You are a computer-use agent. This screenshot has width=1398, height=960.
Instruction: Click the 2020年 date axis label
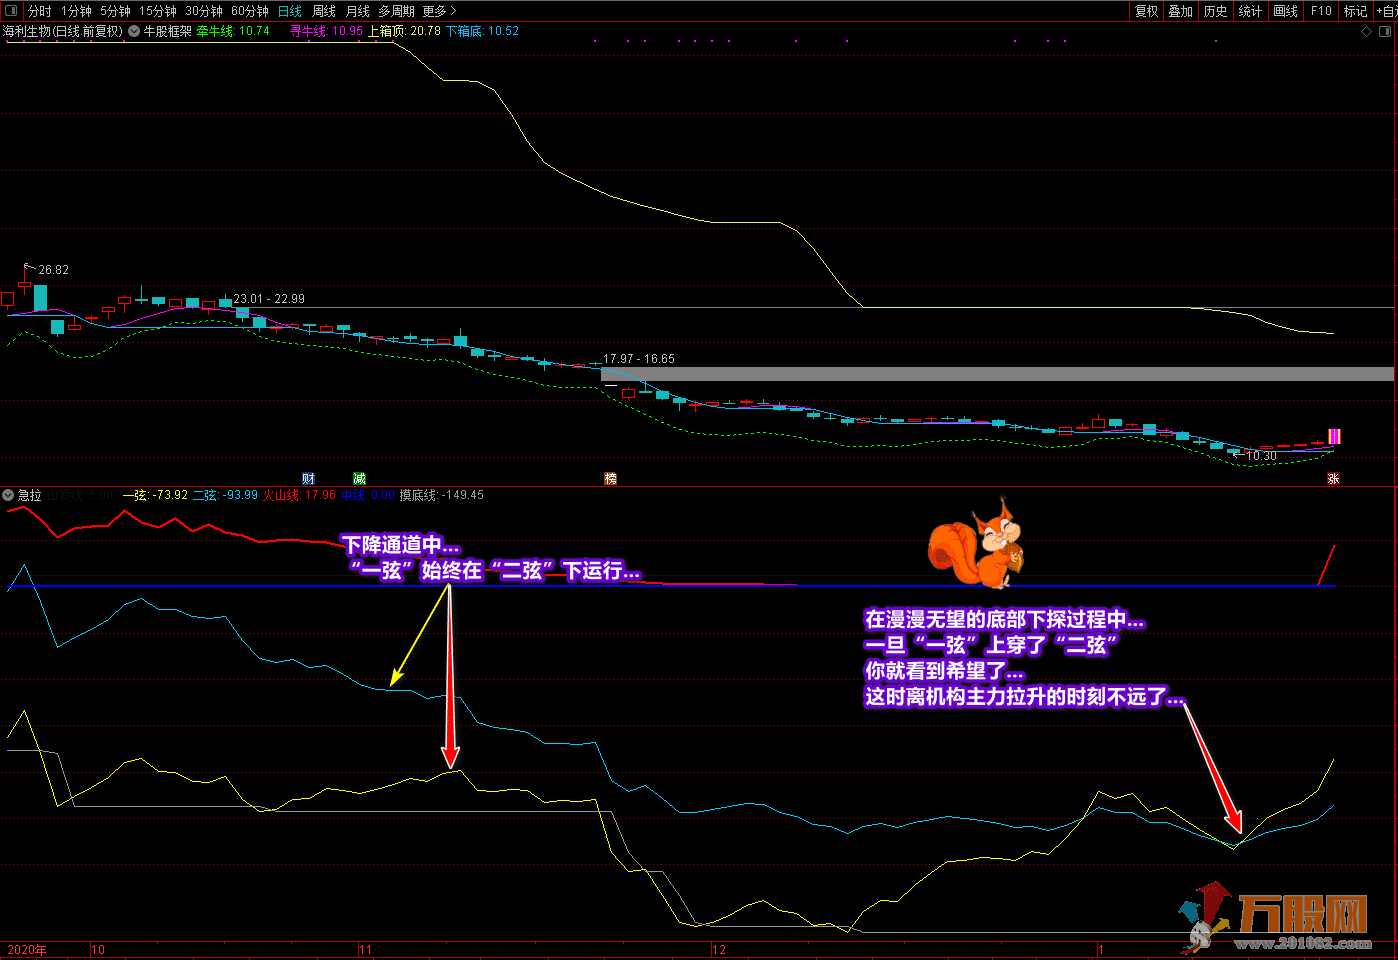[26, 950]
